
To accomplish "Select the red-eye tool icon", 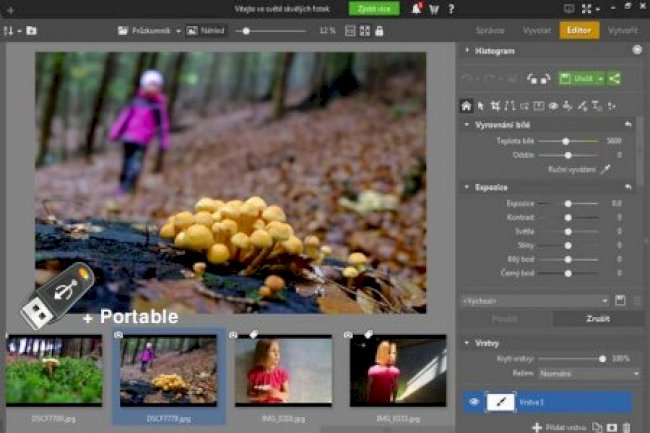I will [553, 105].
